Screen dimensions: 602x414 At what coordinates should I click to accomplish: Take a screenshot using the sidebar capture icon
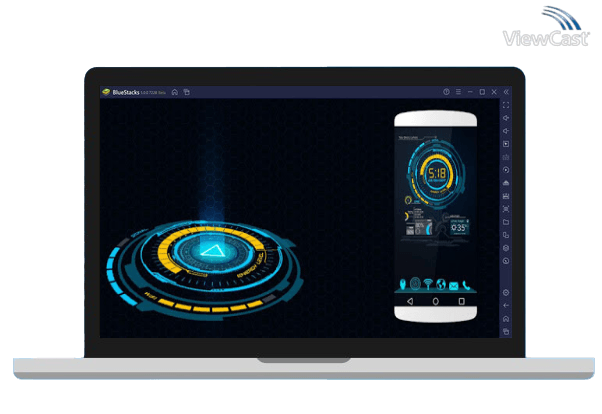(x=506, y=209)
